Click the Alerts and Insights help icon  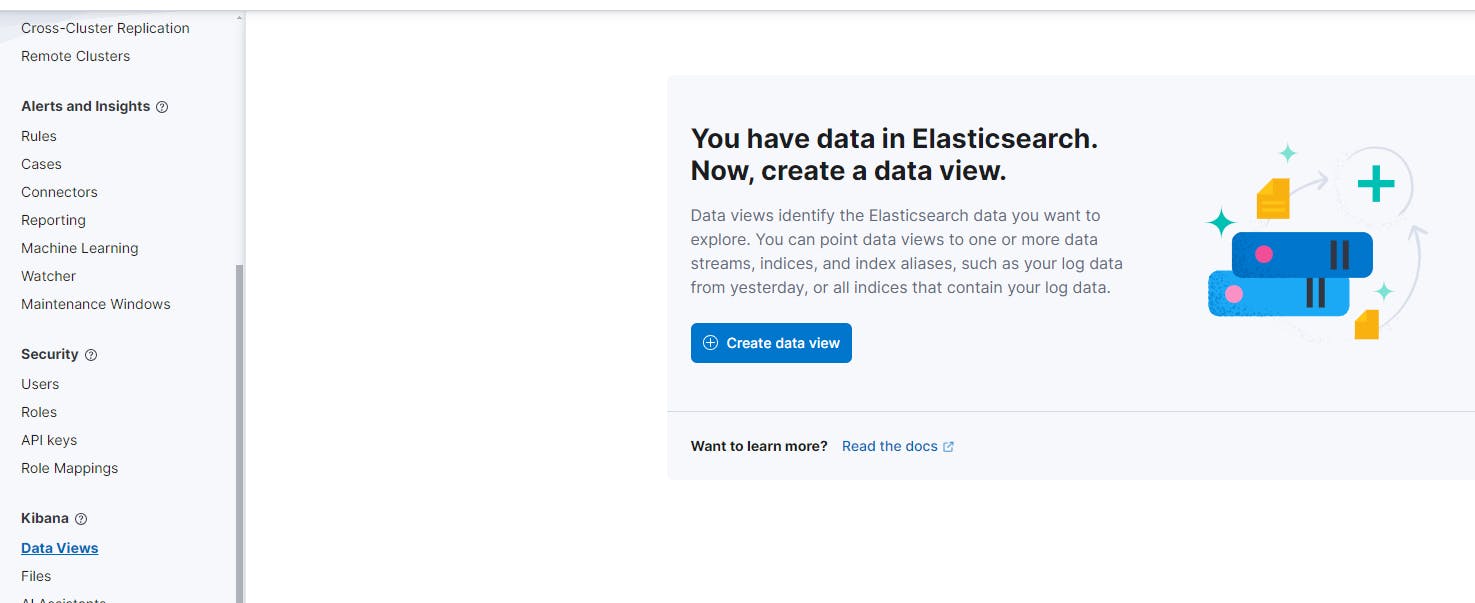click(162, 107)
